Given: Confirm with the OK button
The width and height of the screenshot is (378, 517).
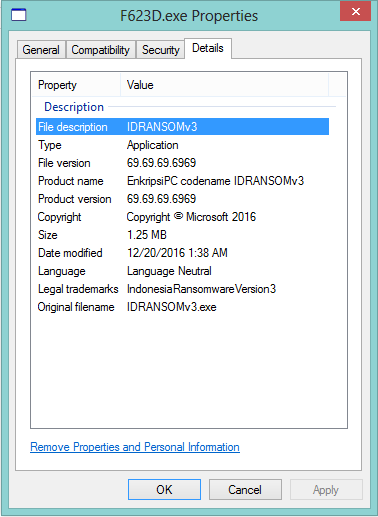Looking at the screenshot, I should [164, 490].
